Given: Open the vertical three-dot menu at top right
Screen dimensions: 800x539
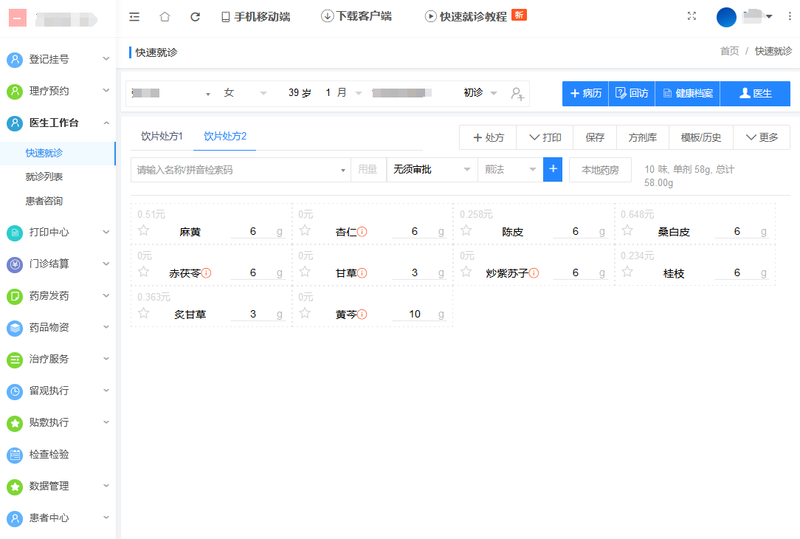Looking at the screenshot, I should [789, 16].
